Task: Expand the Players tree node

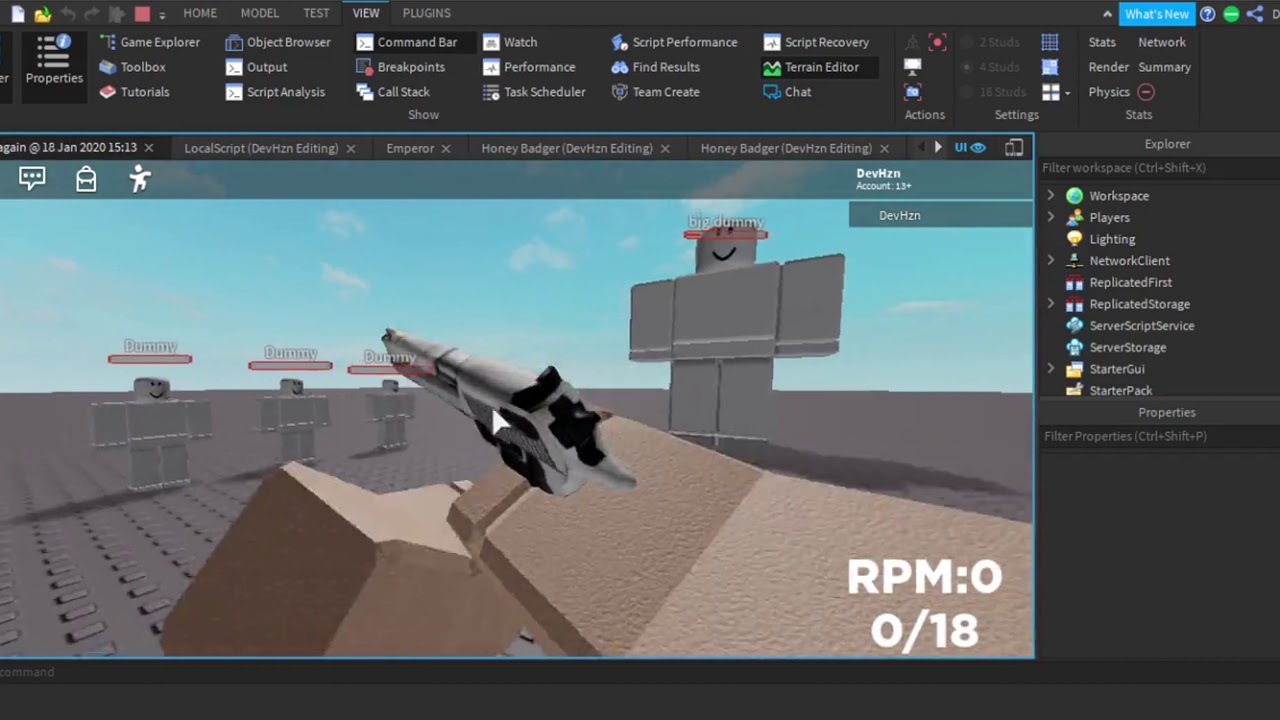Action: 1050,217
